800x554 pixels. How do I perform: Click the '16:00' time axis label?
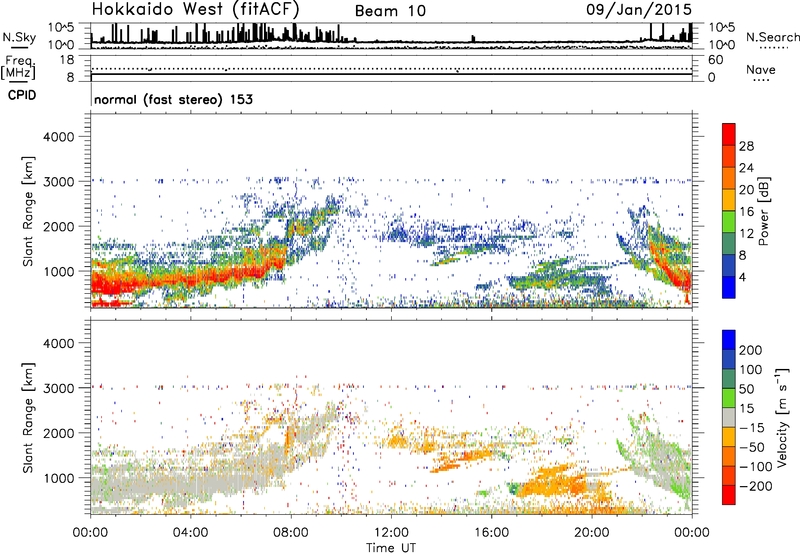491,533
